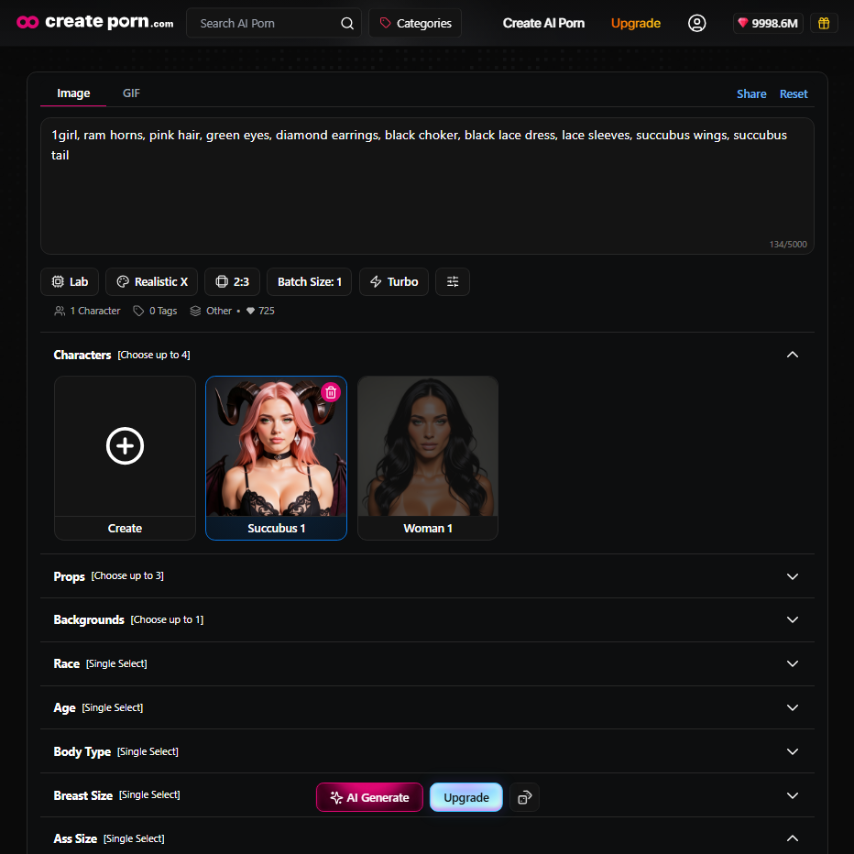The image size is (854, 854).
Task: Click the "134/5000" character counter
Action: point(788,244)
